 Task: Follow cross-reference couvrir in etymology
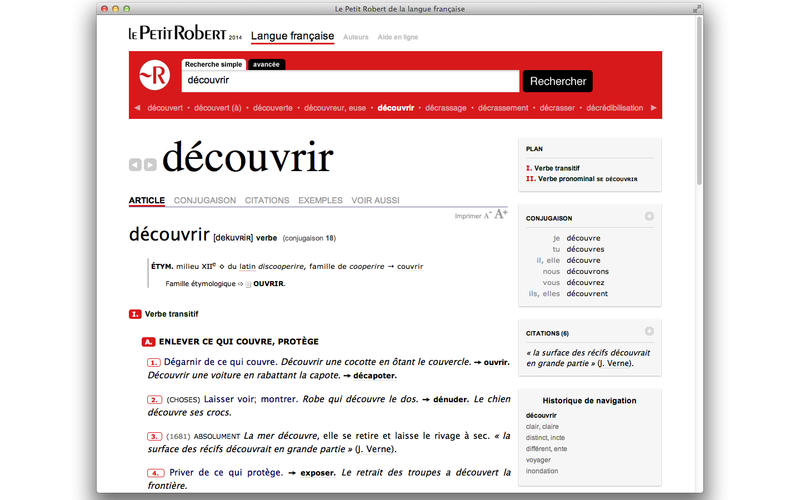coord(410,266)
